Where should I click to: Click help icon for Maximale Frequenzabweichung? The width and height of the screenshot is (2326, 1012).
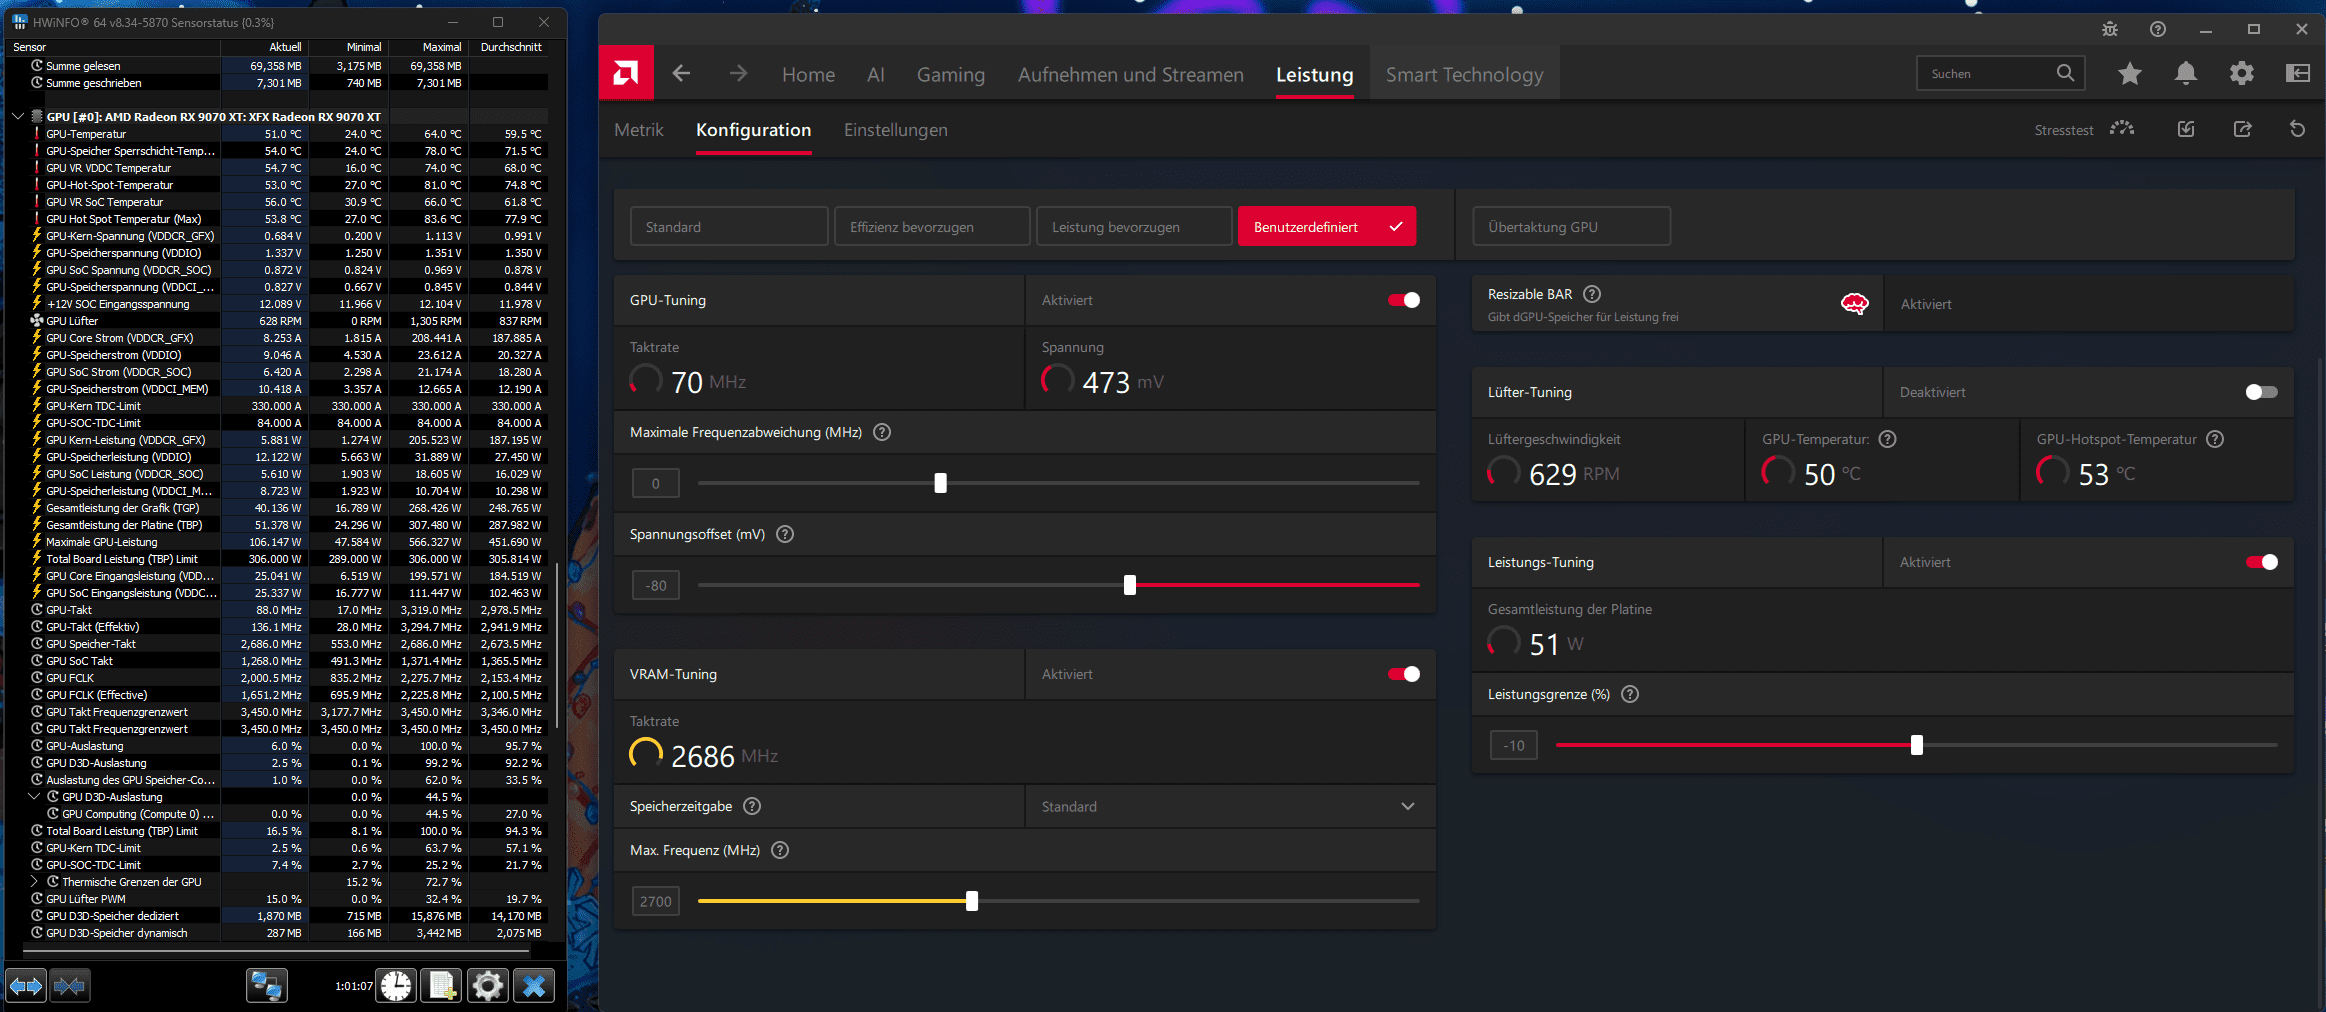[x=882, y=432]
